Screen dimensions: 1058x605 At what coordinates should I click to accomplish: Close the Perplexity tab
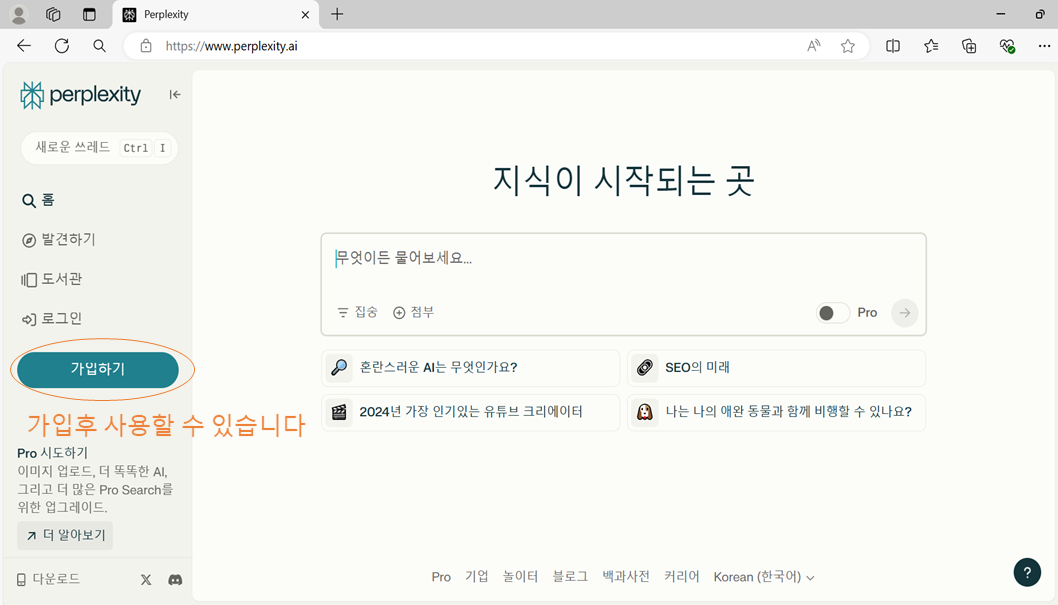coord(305,14)
